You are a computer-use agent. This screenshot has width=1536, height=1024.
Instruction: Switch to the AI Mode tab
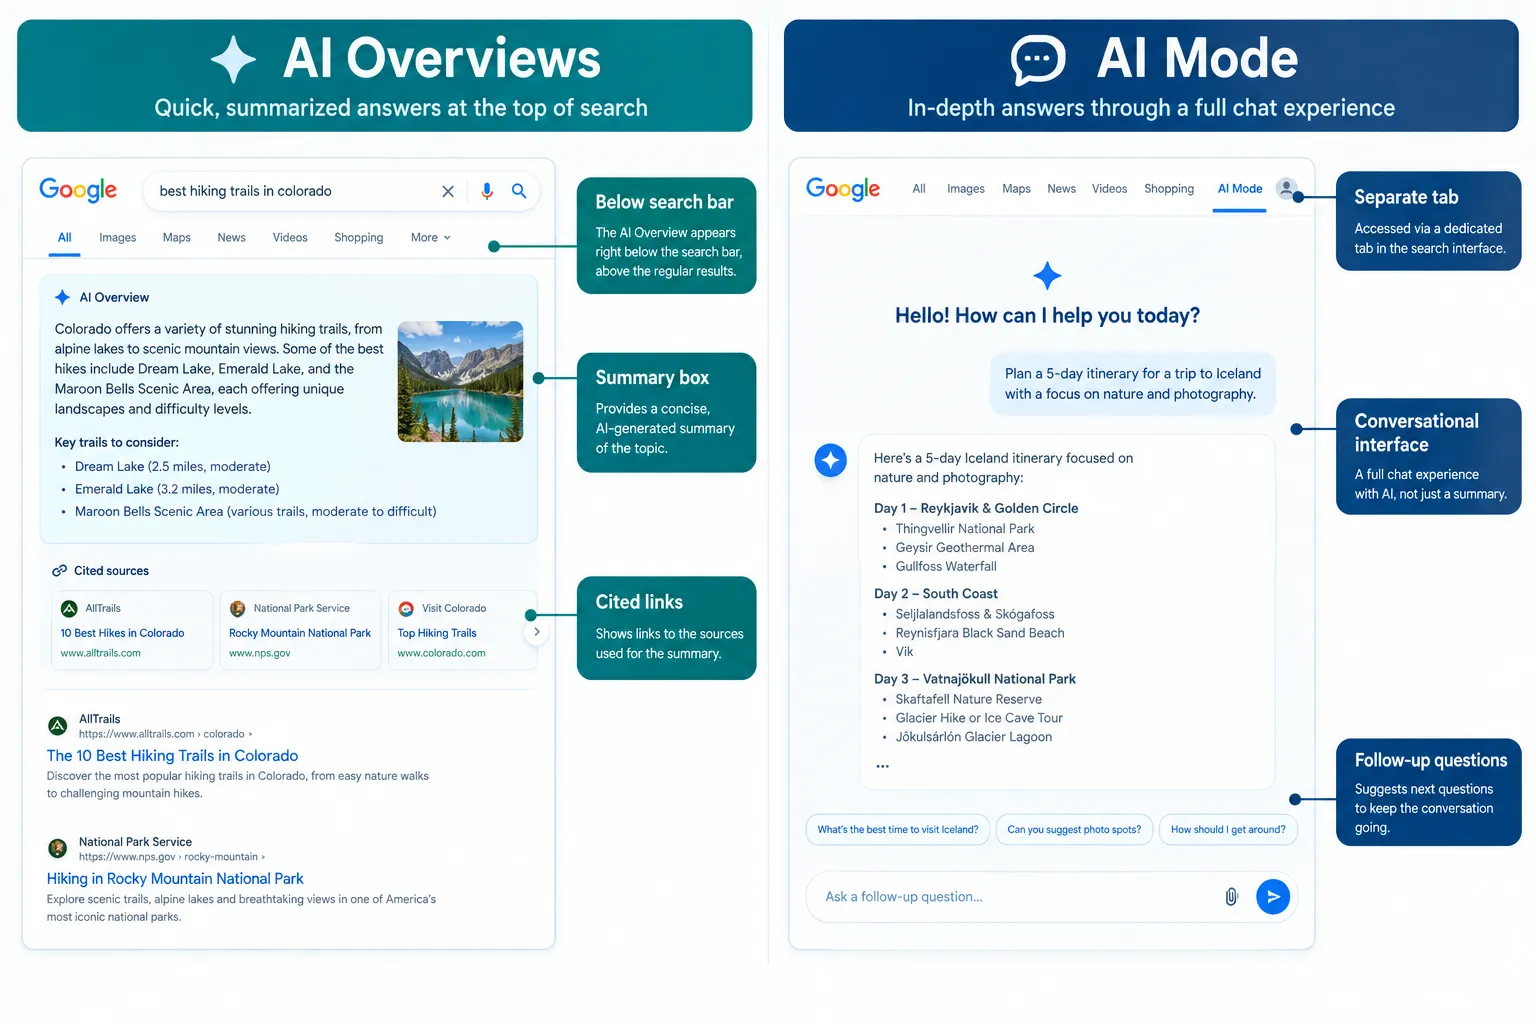click(1240, 189)
